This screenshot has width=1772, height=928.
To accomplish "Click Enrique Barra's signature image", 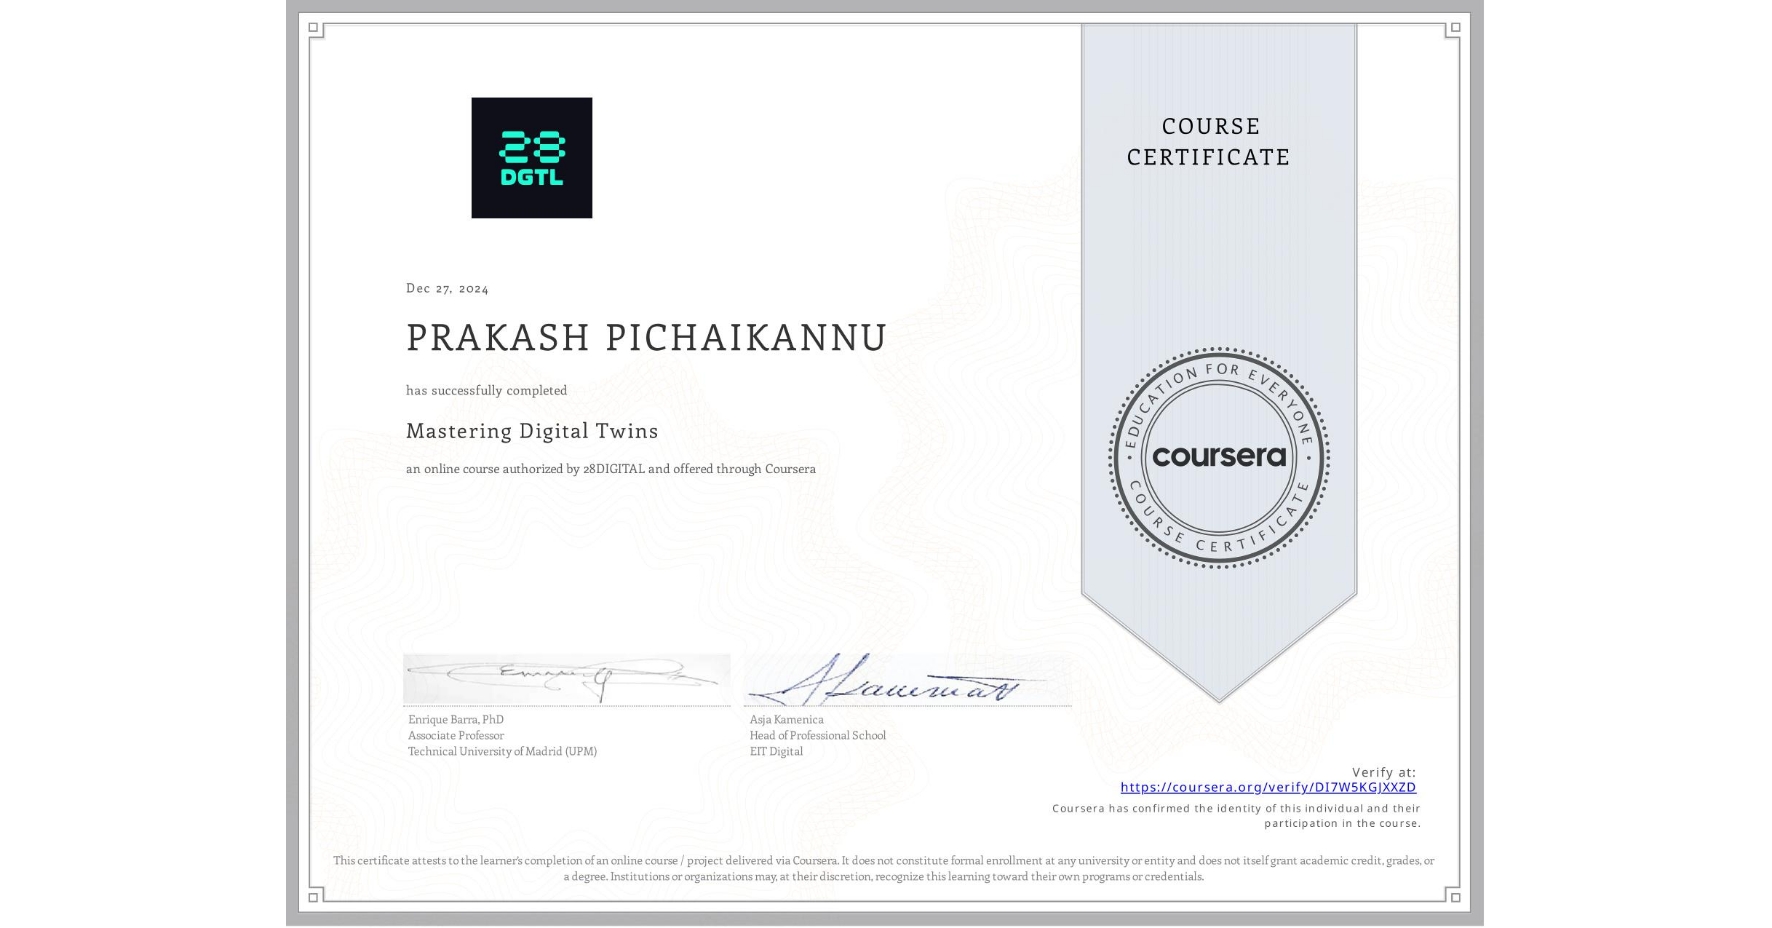I will pyautogui.click(x=567, y=679).
